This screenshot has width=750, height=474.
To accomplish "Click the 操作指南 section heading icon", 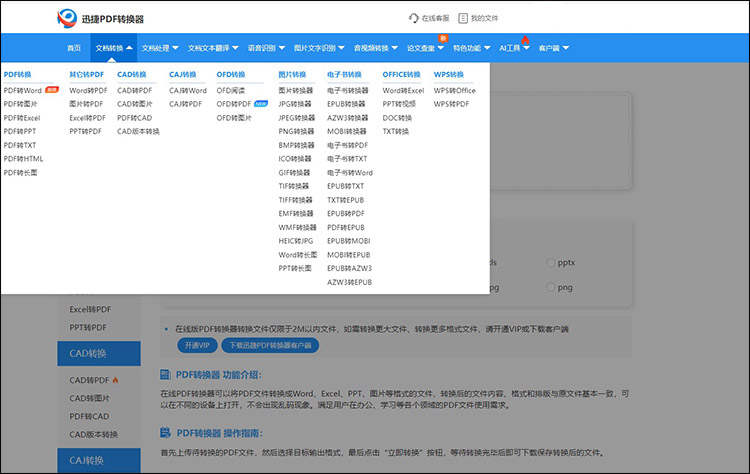I will 165,433.
